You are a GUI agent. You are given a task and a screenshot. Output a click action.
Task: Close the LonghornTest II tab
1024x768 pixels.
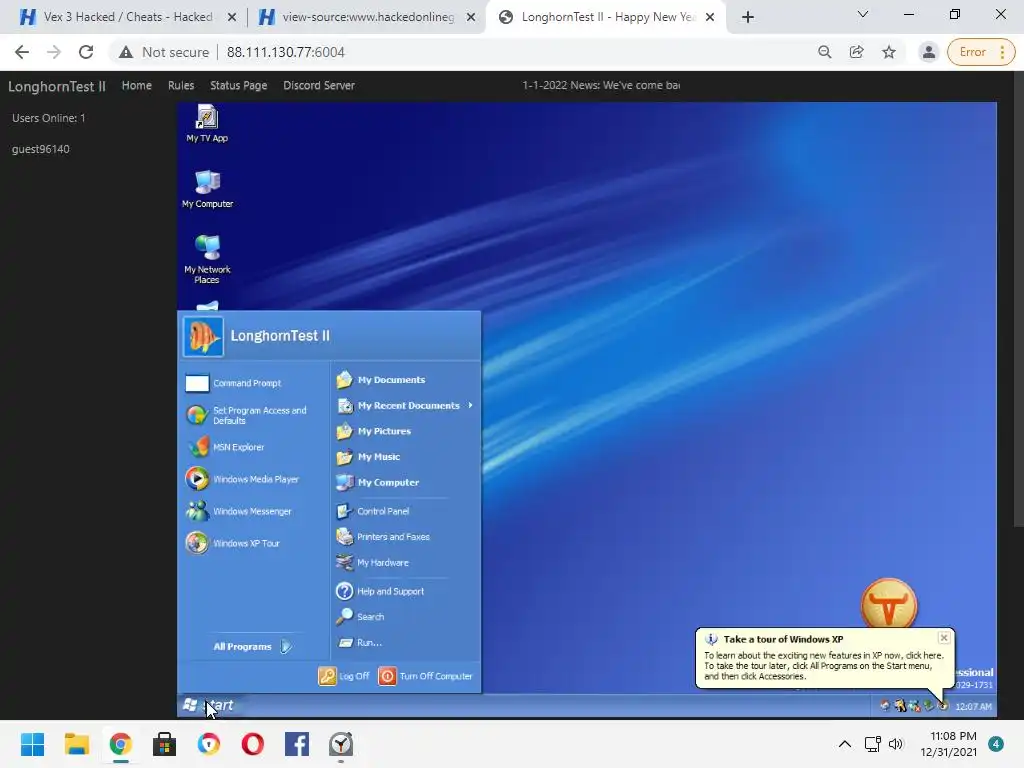point(710,17)
